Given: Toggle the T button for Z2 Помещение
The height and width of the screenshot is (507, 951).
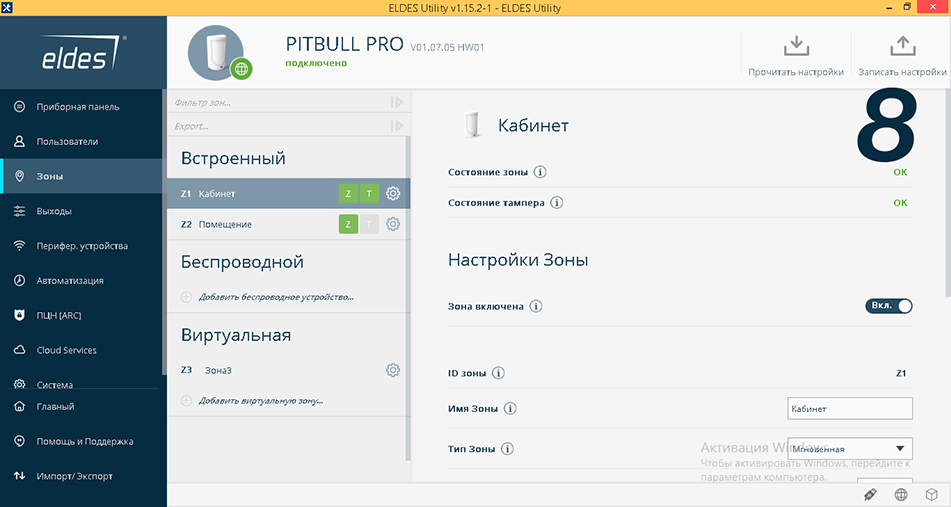Looking at the screenshot, I should (x=369, y=224).
